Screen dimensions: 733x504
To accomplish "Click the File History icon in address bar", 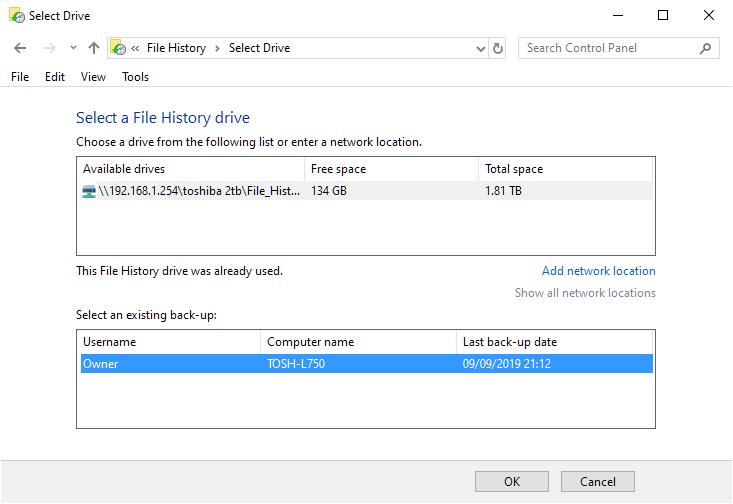I will tap(118, 48).
